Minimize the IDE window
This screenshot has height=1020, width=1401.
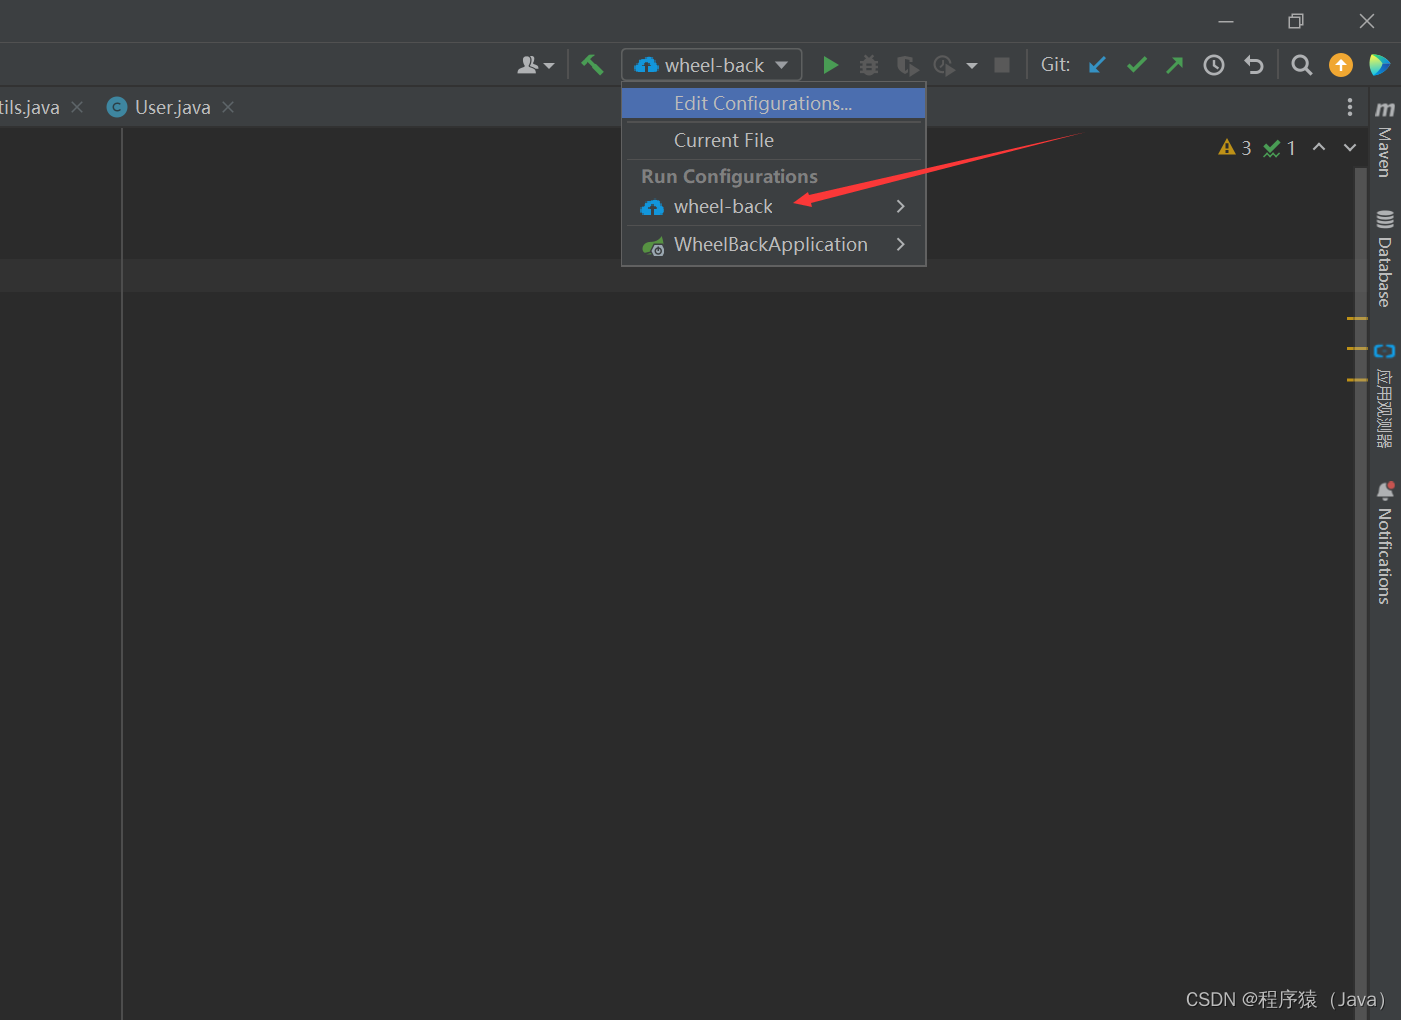click(1226, 21)
